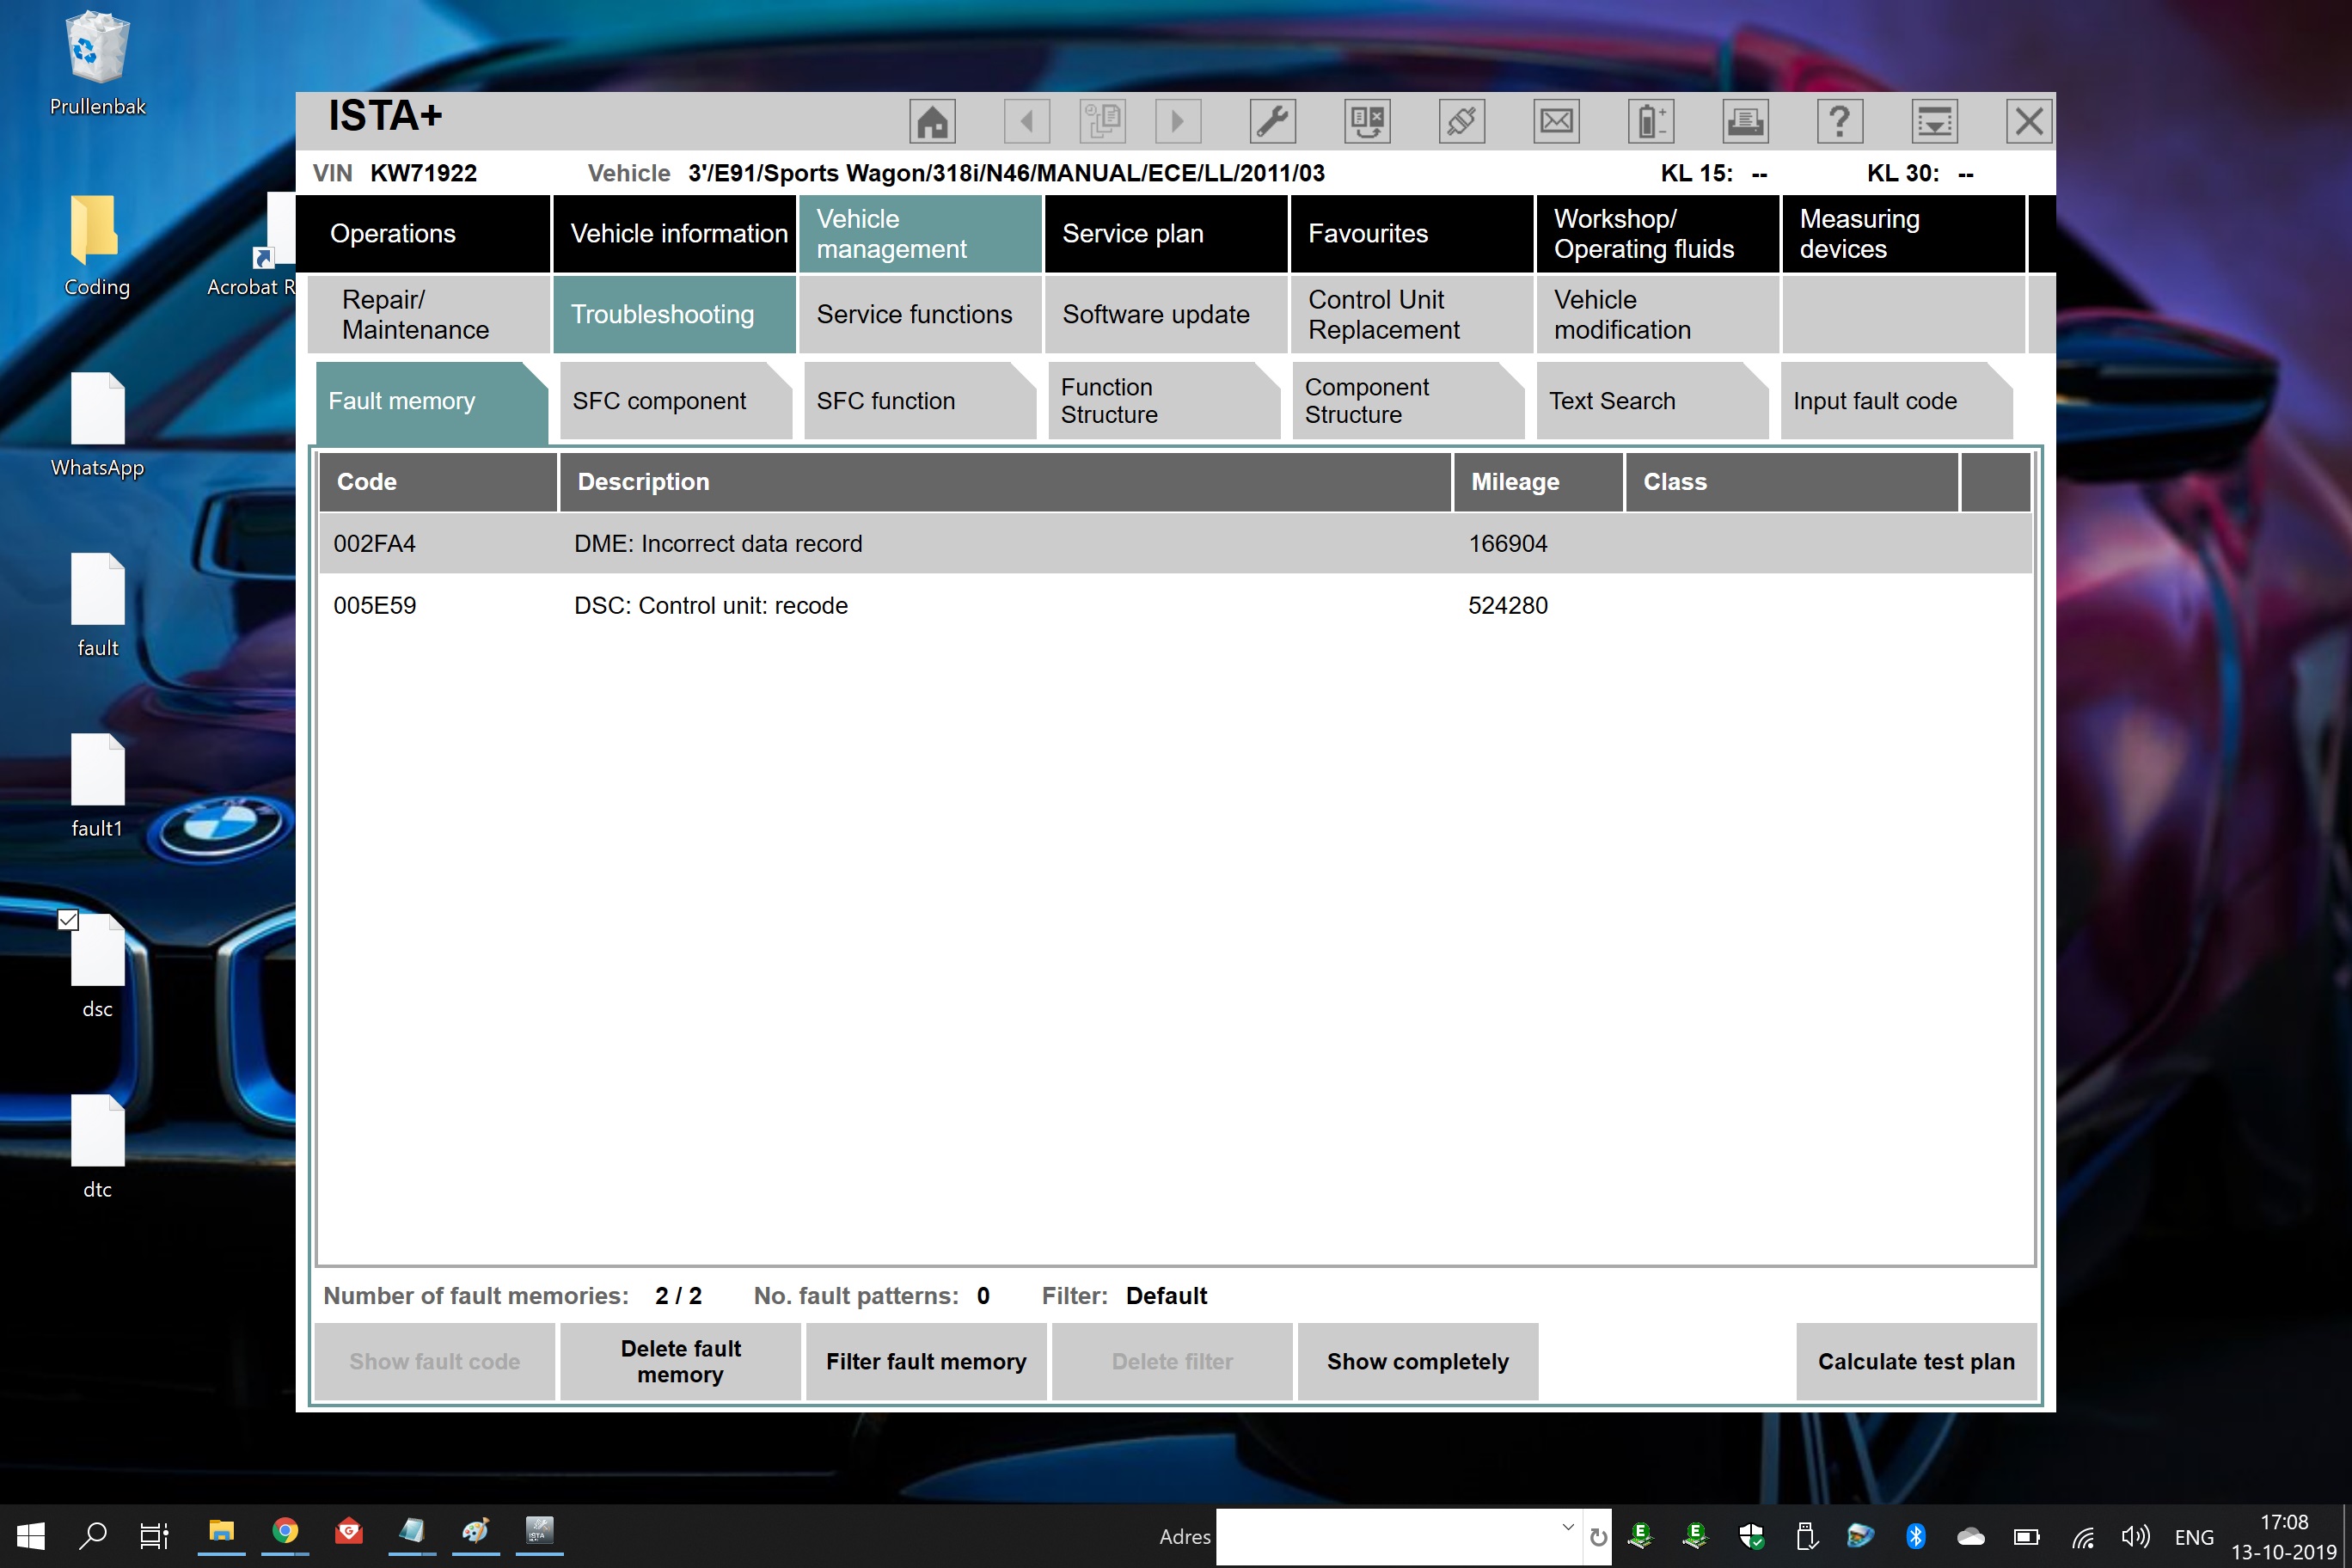The height and width of the screenshot is (1568, 2352).
Task: Click the Bluetooth tray icon
Action: pos(1916,1537)
